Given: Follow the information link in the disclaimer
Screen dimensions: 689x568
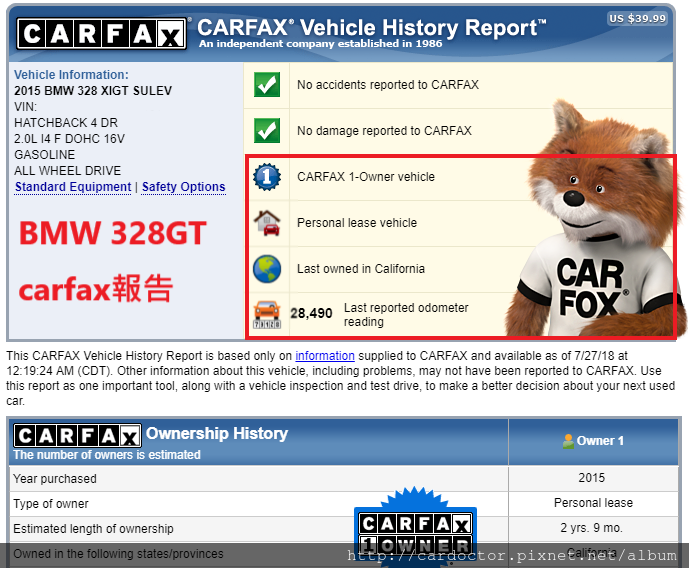Looking at the screenshot, I should pyautogui.click(x=325, y=356).
